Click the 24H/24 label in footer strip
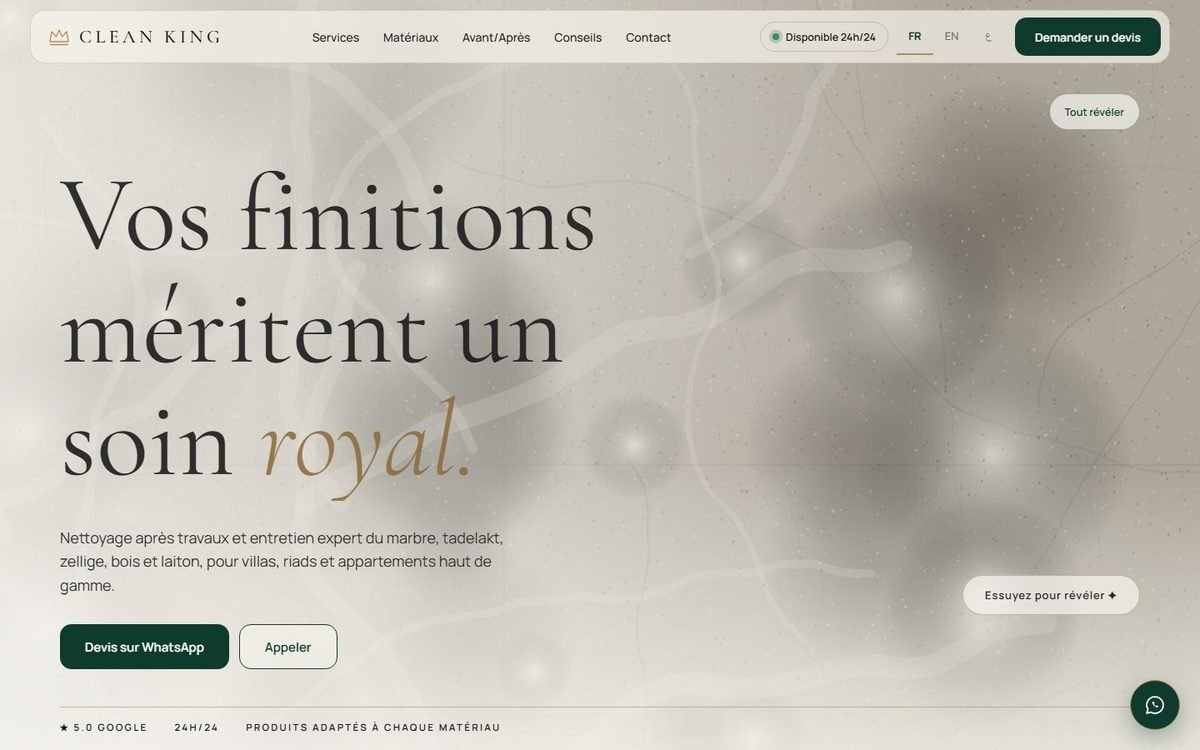1200x750 pixels. tap(197, 728)
